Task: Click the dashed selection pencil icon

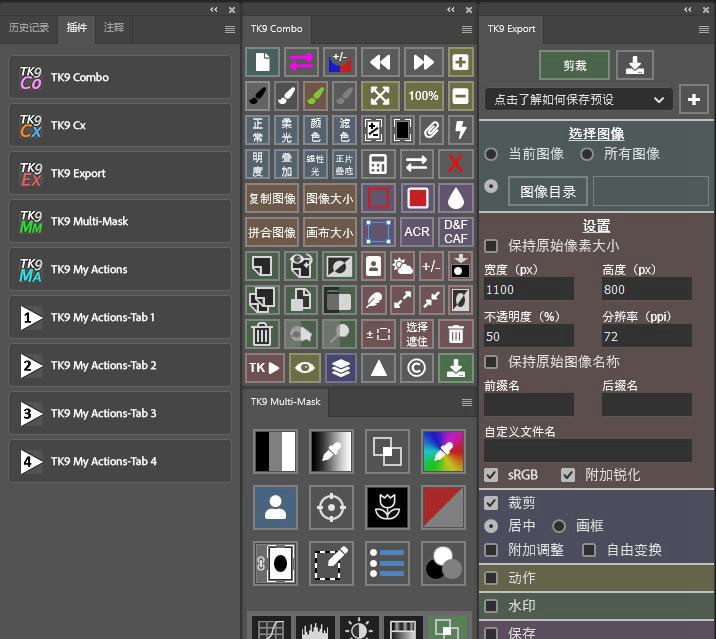Action: tap(332, 564)
